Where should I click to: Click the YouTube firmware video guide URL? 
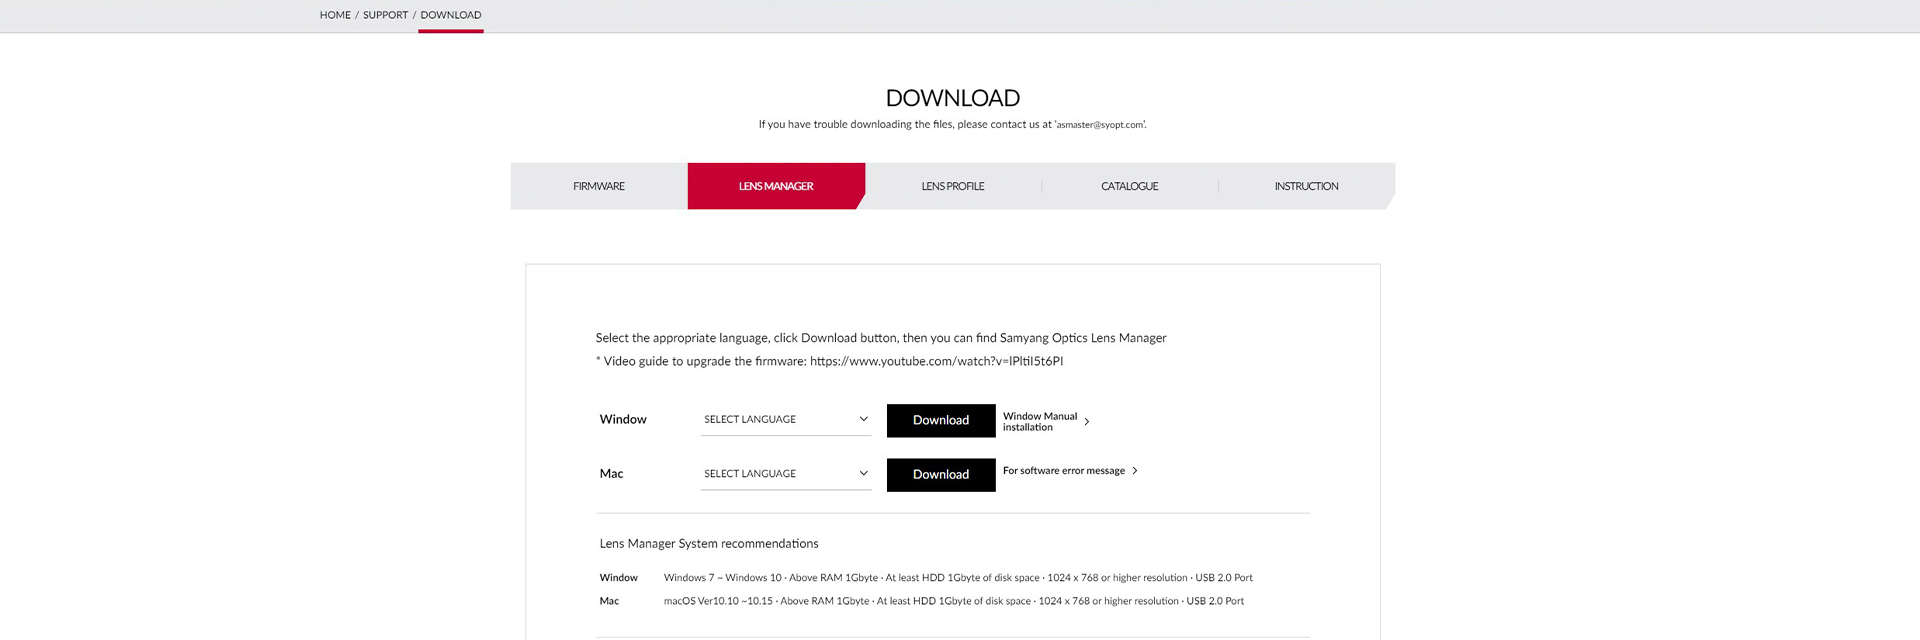point(936,361)
